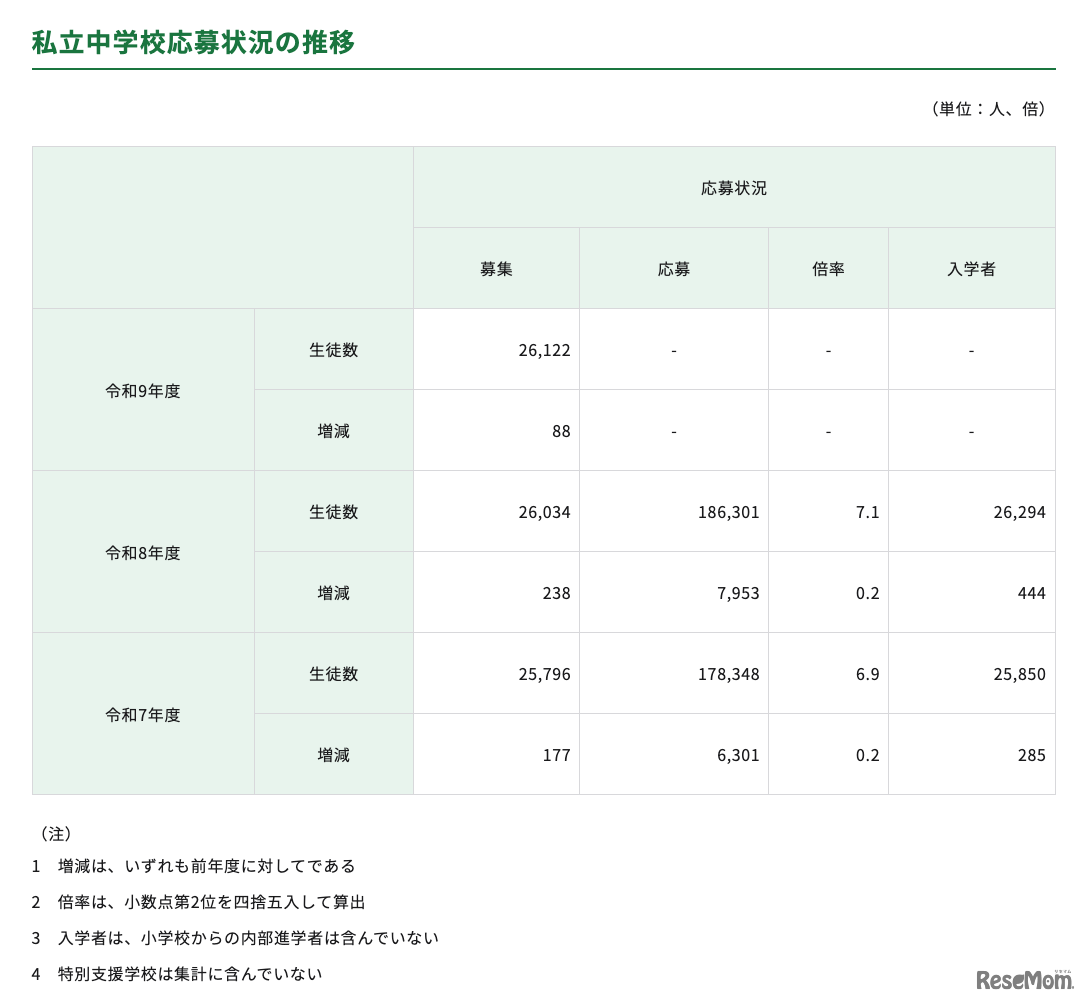
Task: Click the （注） notes label
Action: [55, 833]
